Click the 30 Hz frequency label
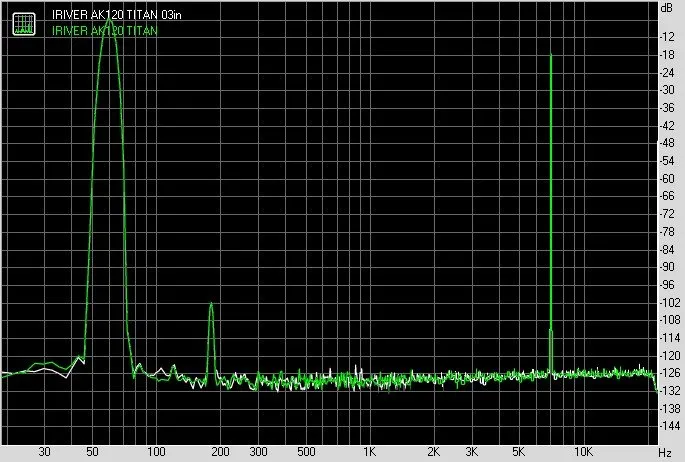 pos(44,452)
